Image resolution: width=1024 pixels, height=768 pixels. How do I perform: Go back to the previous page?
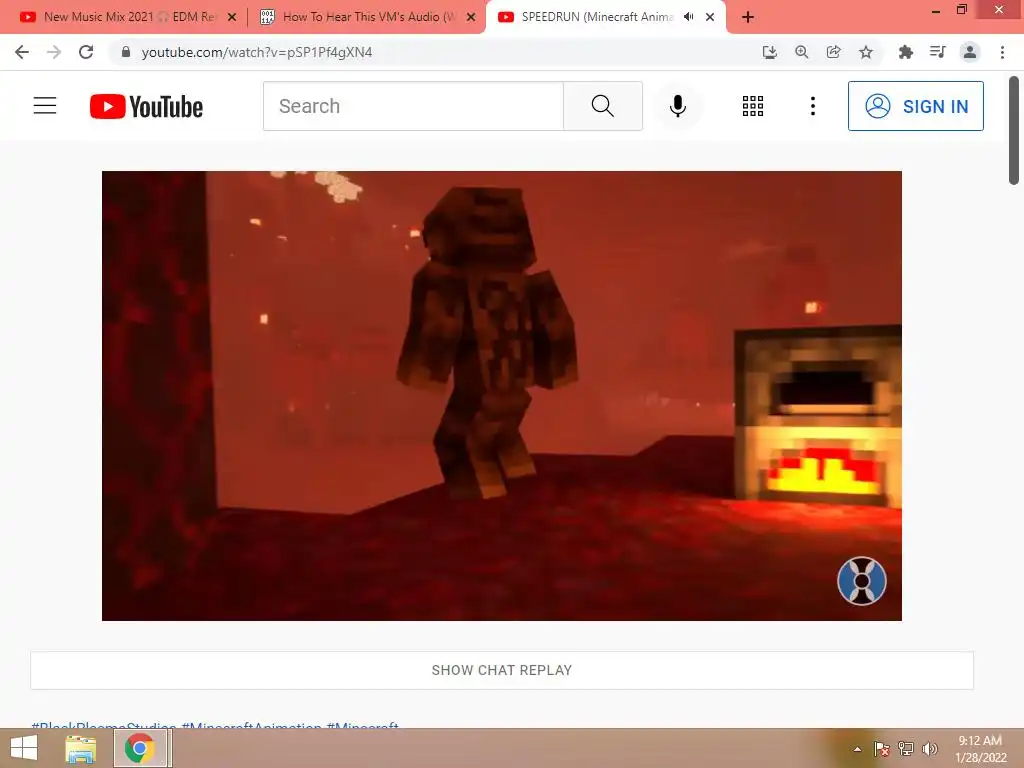[22, 52]
